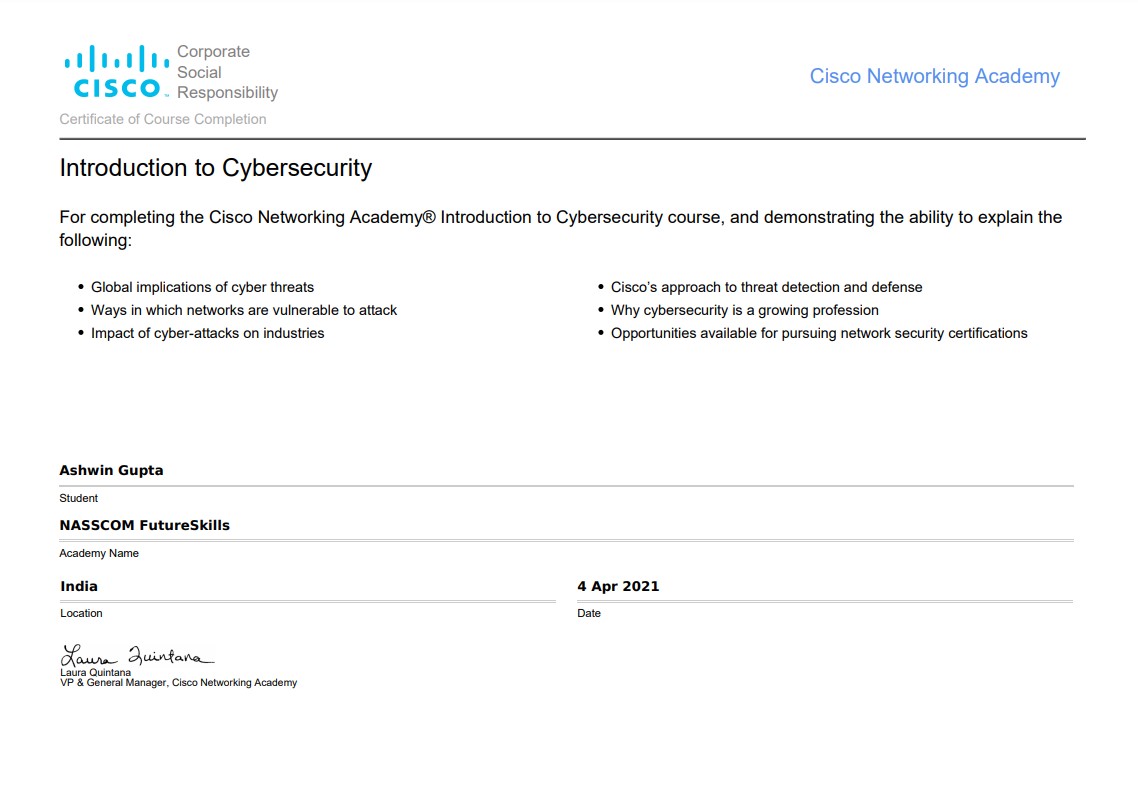The width and height of the screenshot is (1138, 804).
Task: Click the network security certifications bullet
Action: tap(819, 334)
